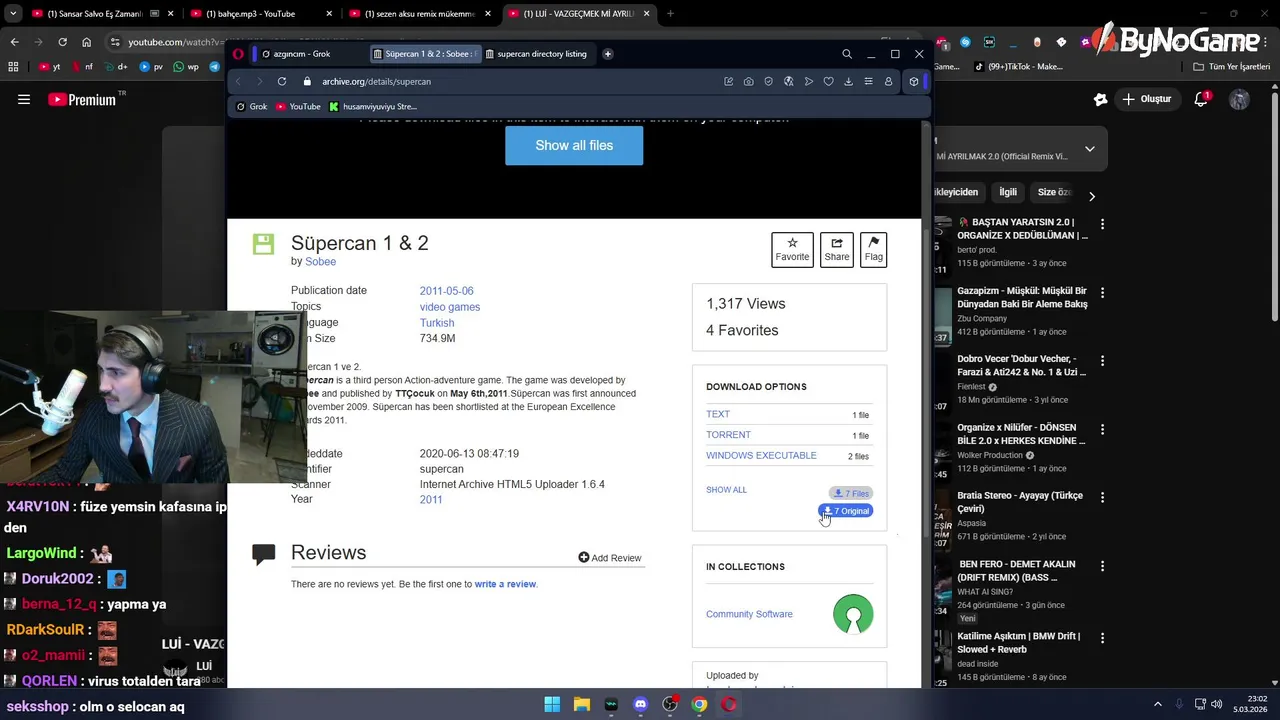Open Opera search magnifier icon
Viewport: 1280px width, 720px height.
pos(847,54)
